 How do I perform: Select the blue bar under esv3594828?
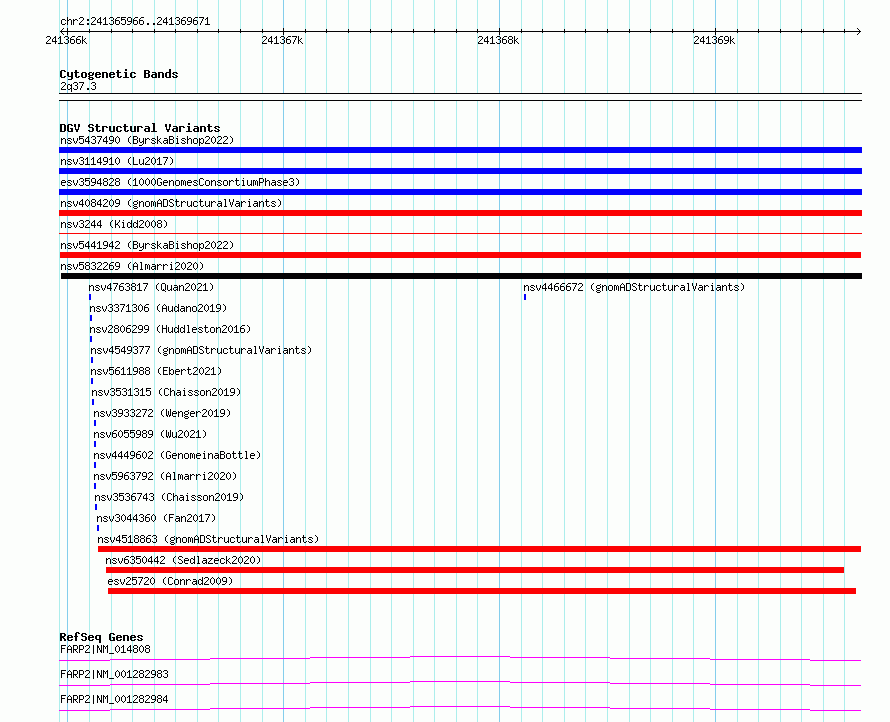coord(460,192)
